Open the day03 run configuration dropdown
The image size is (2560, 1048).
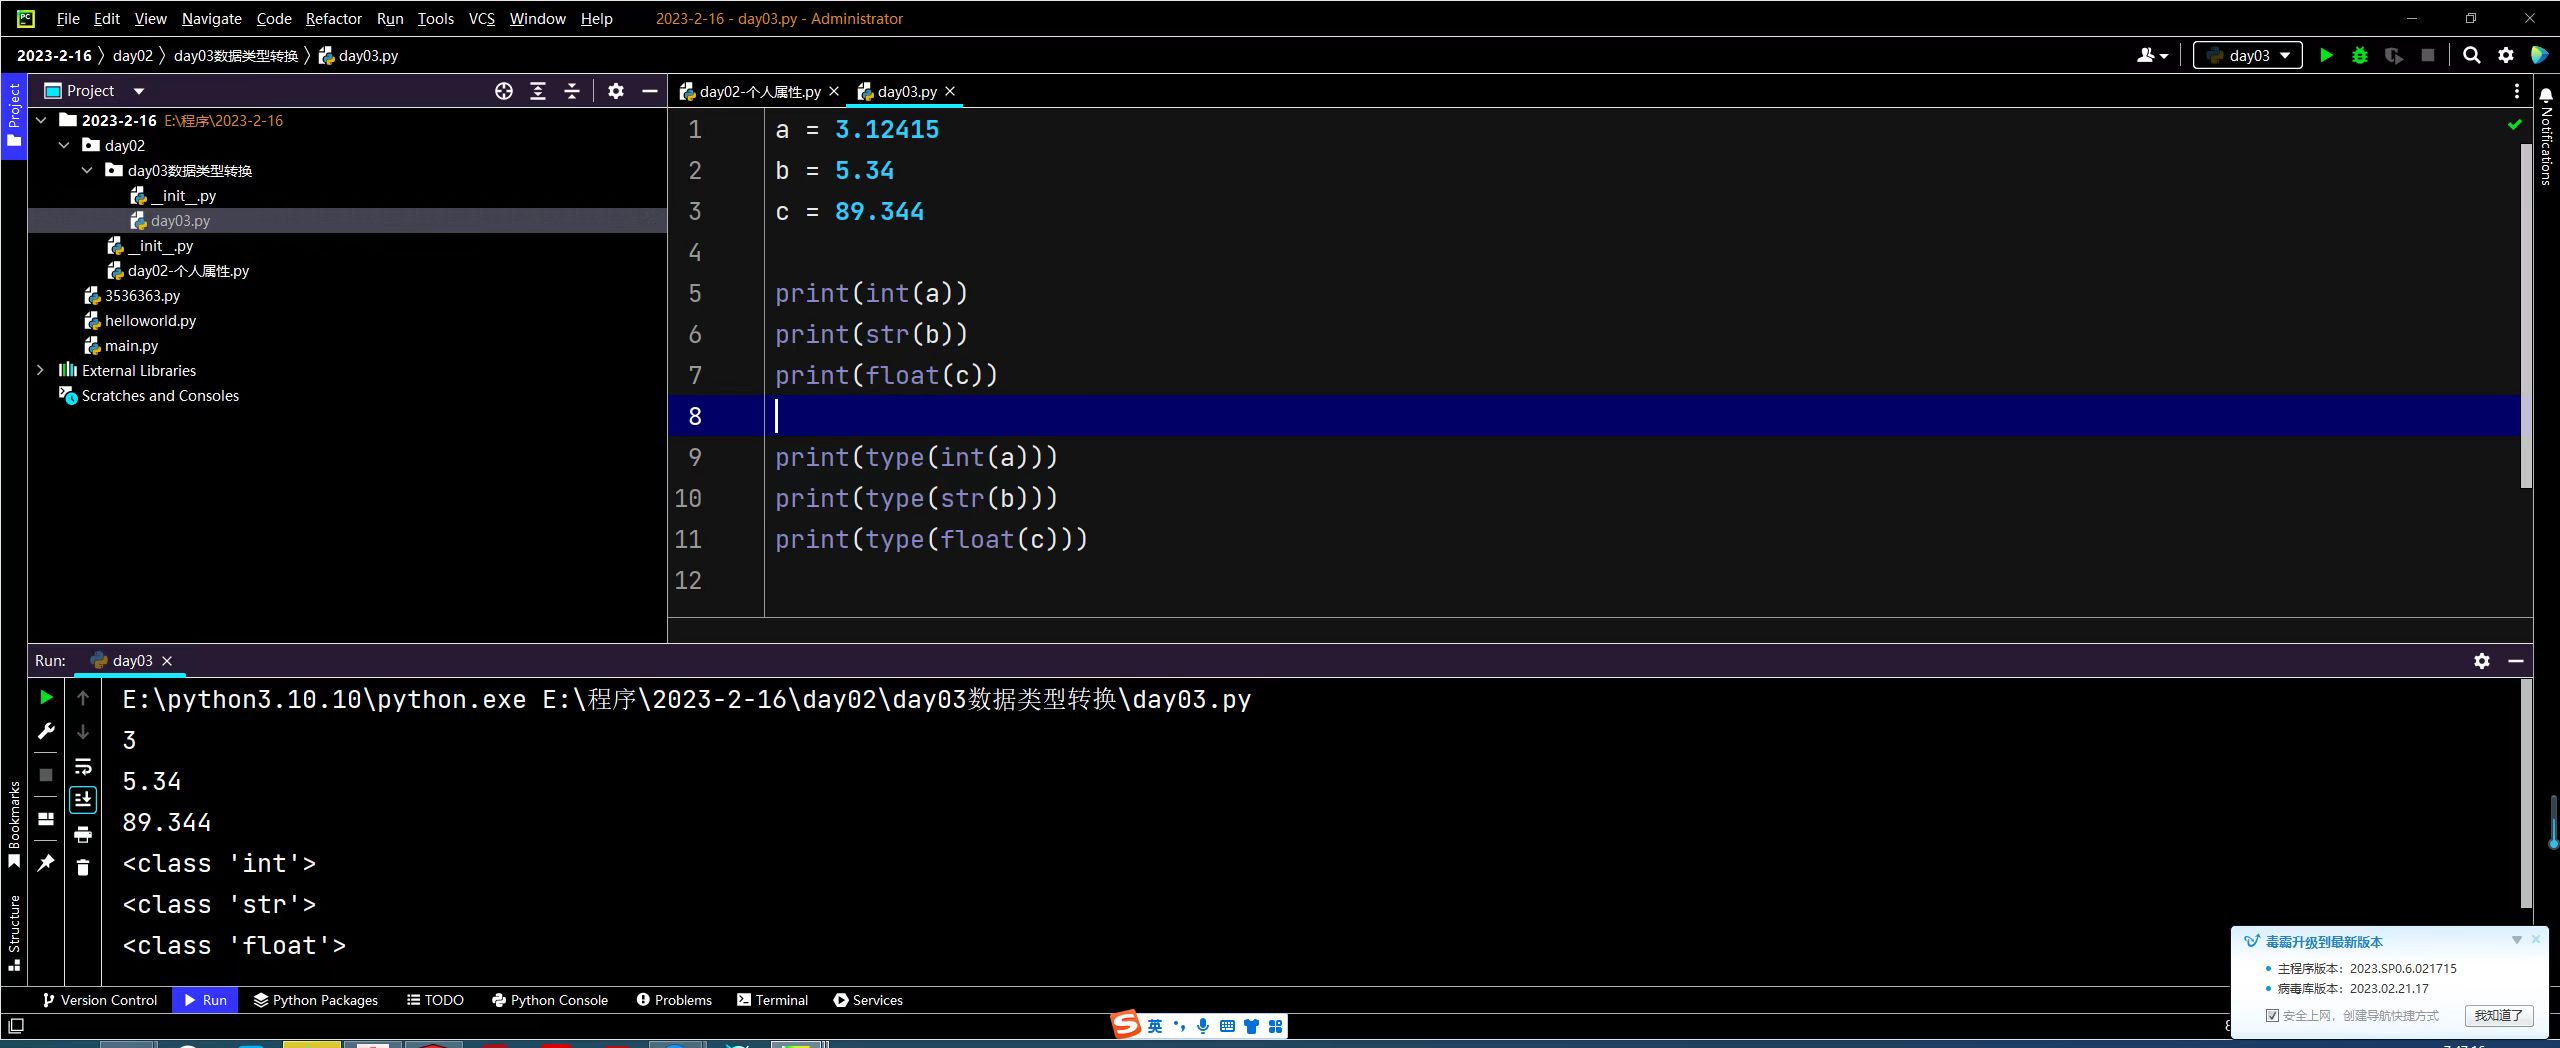[2248, 55]
